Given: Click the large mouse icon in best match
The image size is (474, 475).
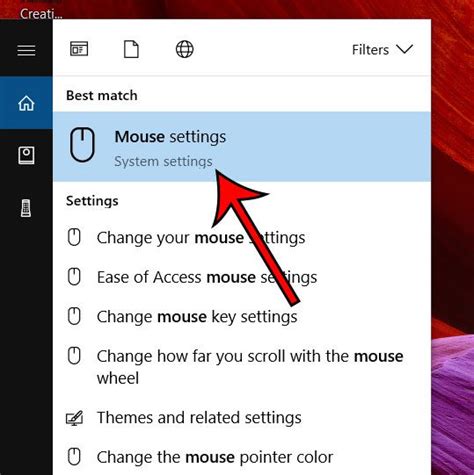Looking at the screenshot, I should coord(82,145).
